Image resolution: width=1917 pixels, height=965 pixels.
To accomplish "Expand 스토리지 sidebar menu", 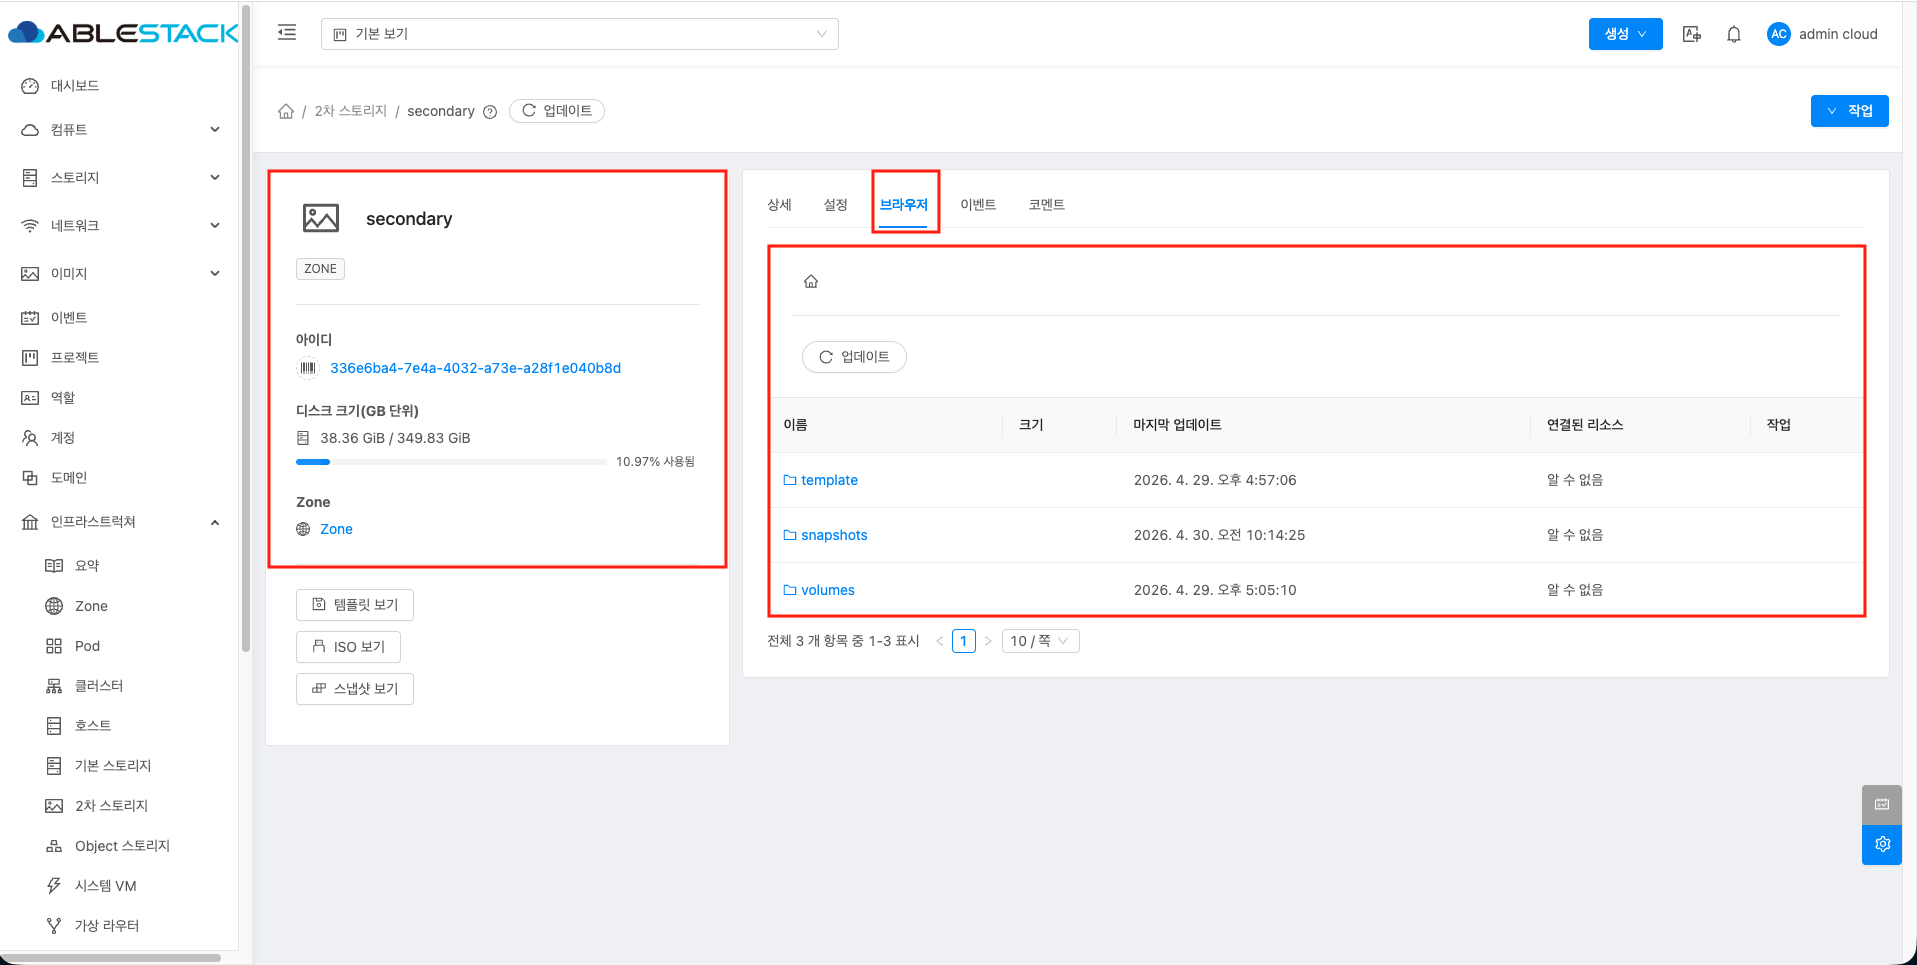I will pos(120,178).
